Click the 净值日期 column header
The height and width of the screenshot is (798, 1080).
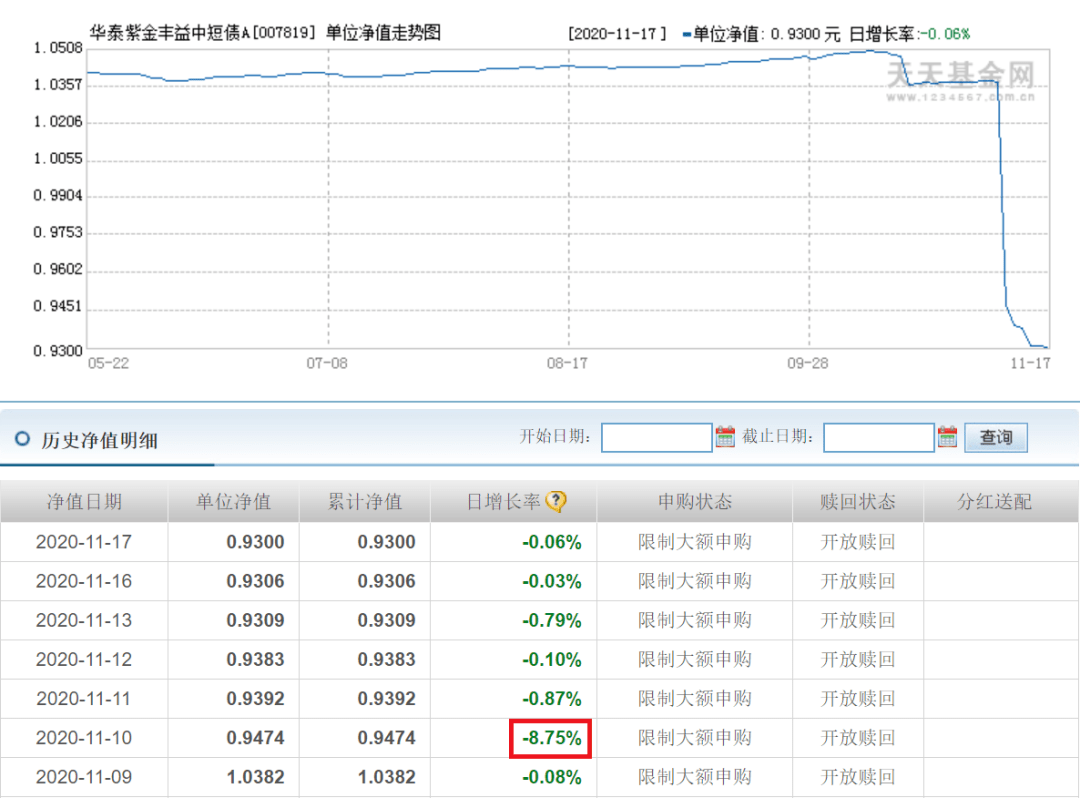click(84, 502)
